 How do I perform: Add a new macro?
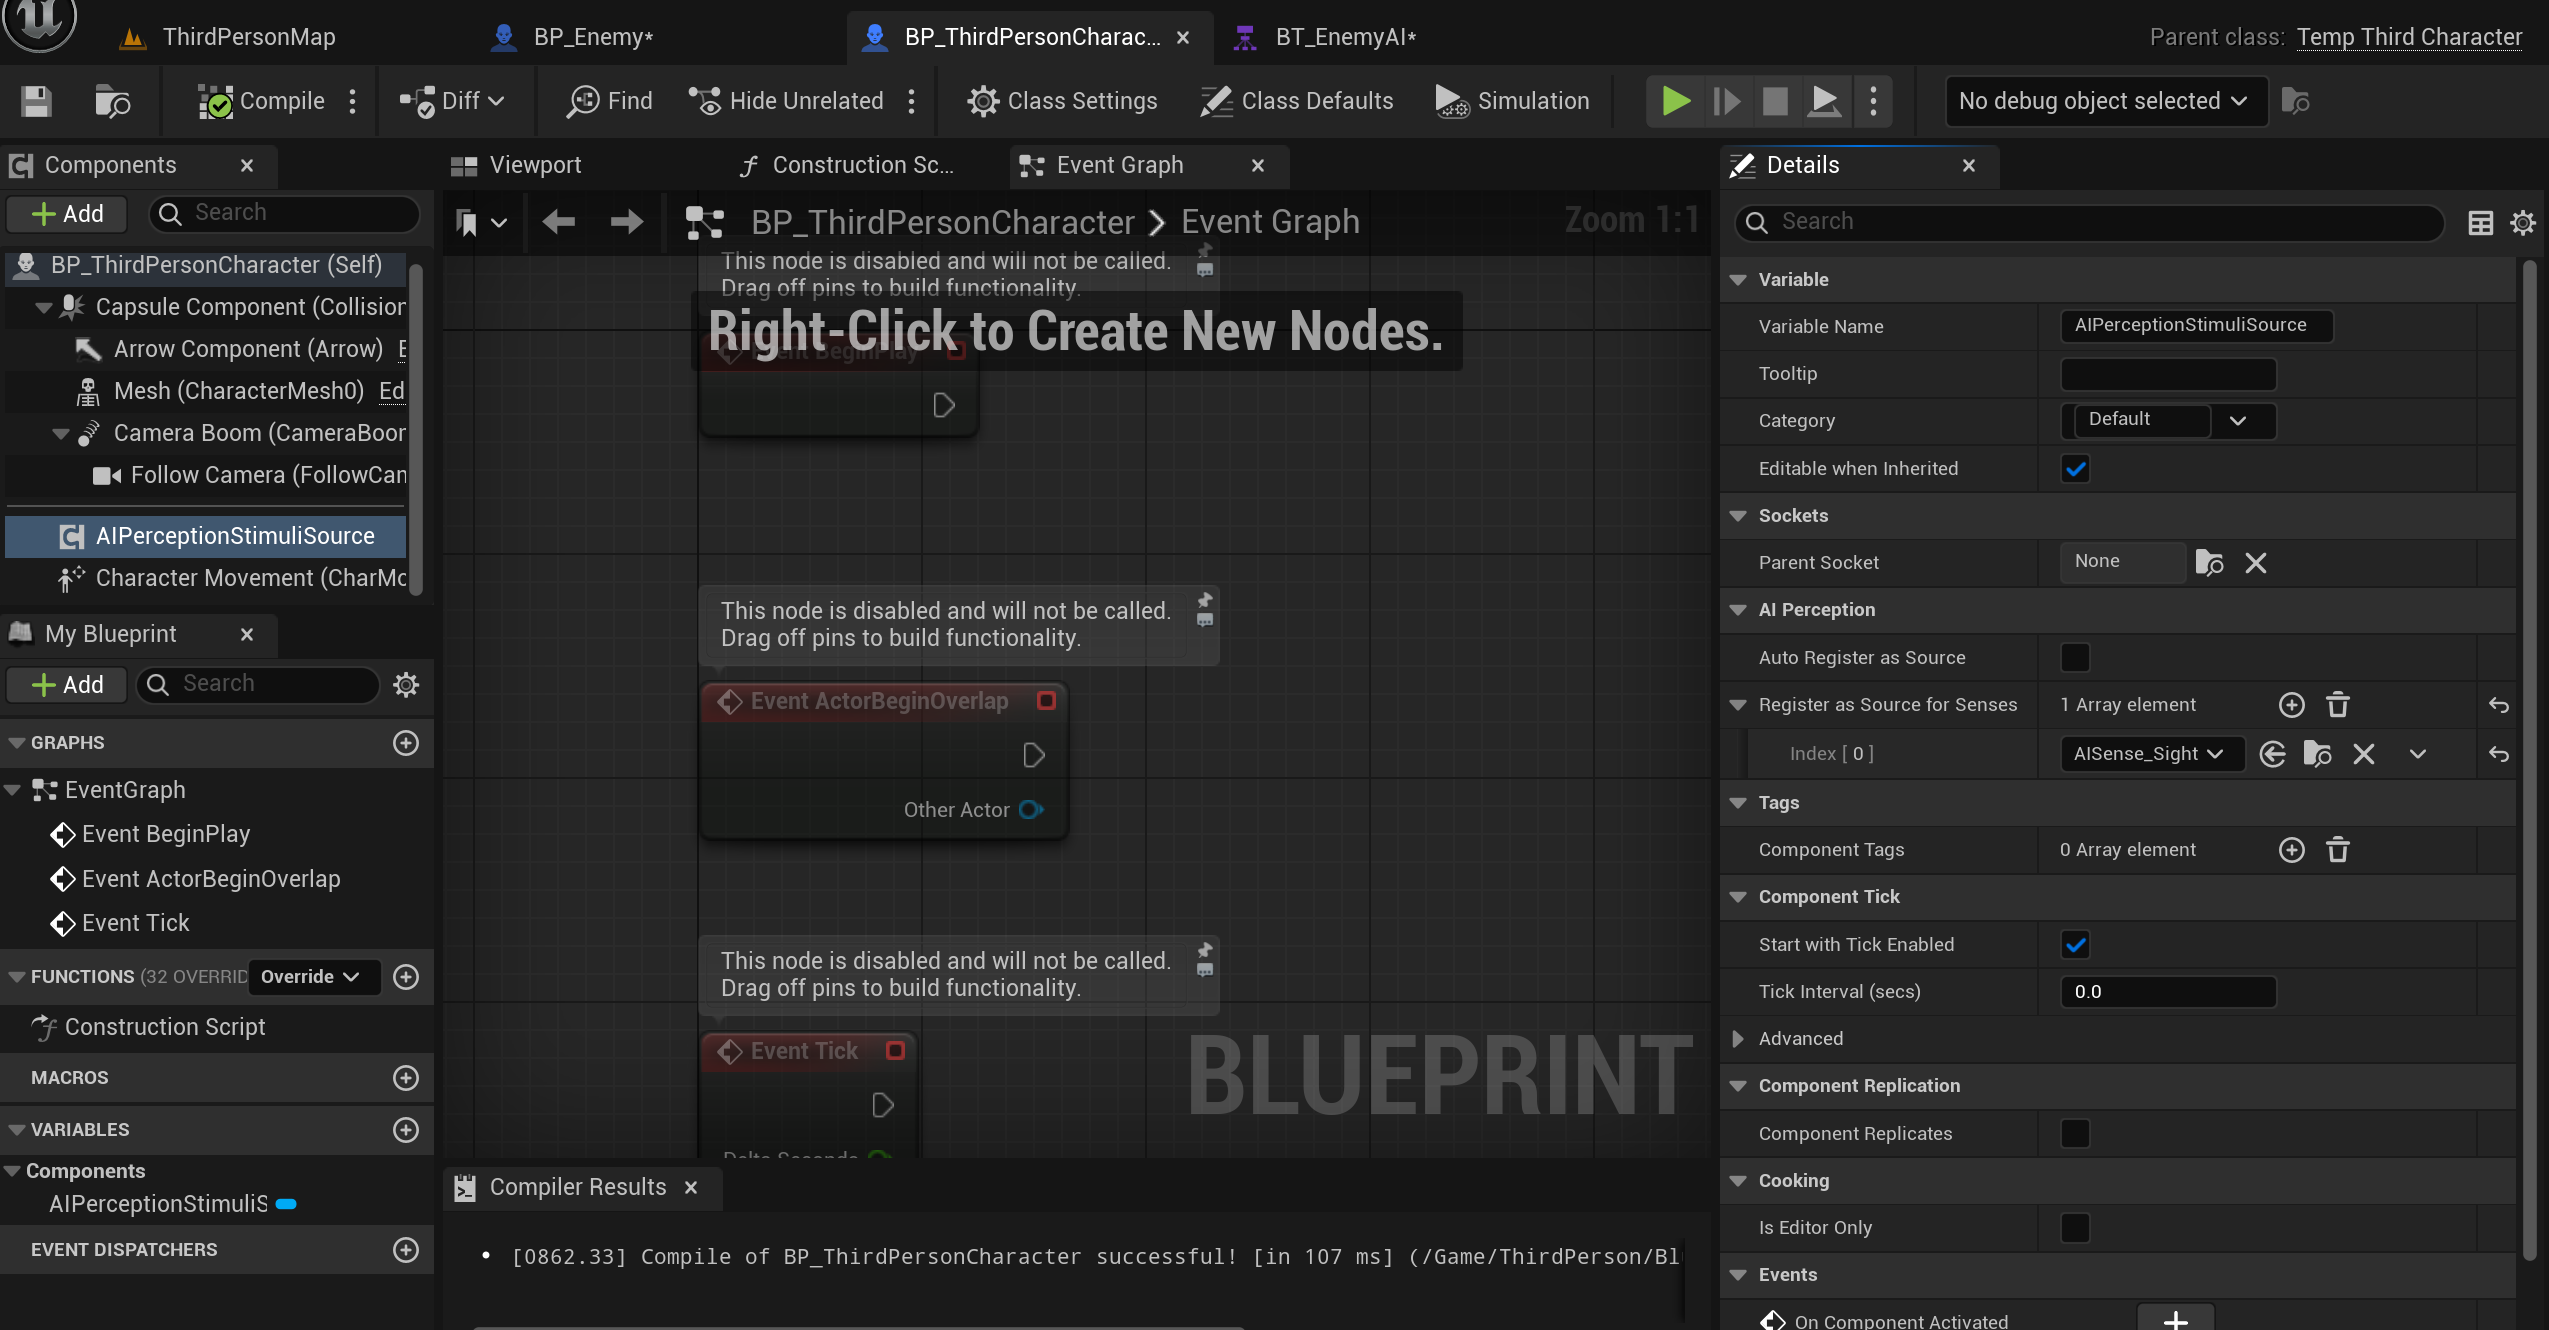coord(406,1077)
